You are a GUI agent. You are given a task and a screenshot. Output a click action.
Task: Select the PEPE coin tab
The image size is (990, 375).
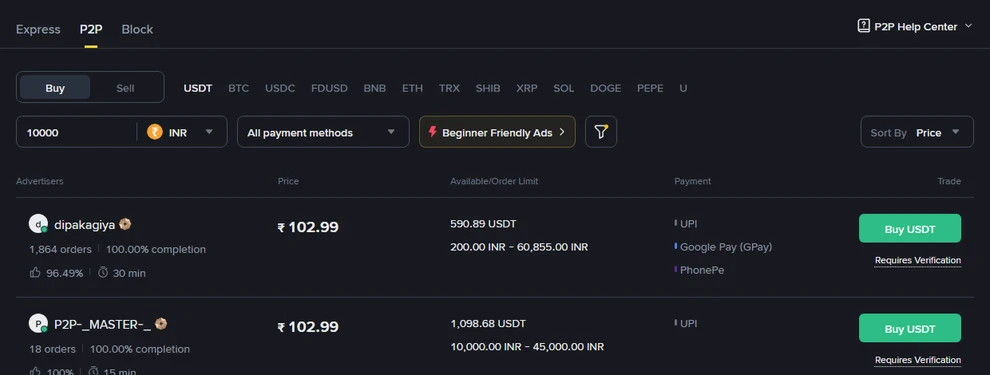click(x=650, y=88)
